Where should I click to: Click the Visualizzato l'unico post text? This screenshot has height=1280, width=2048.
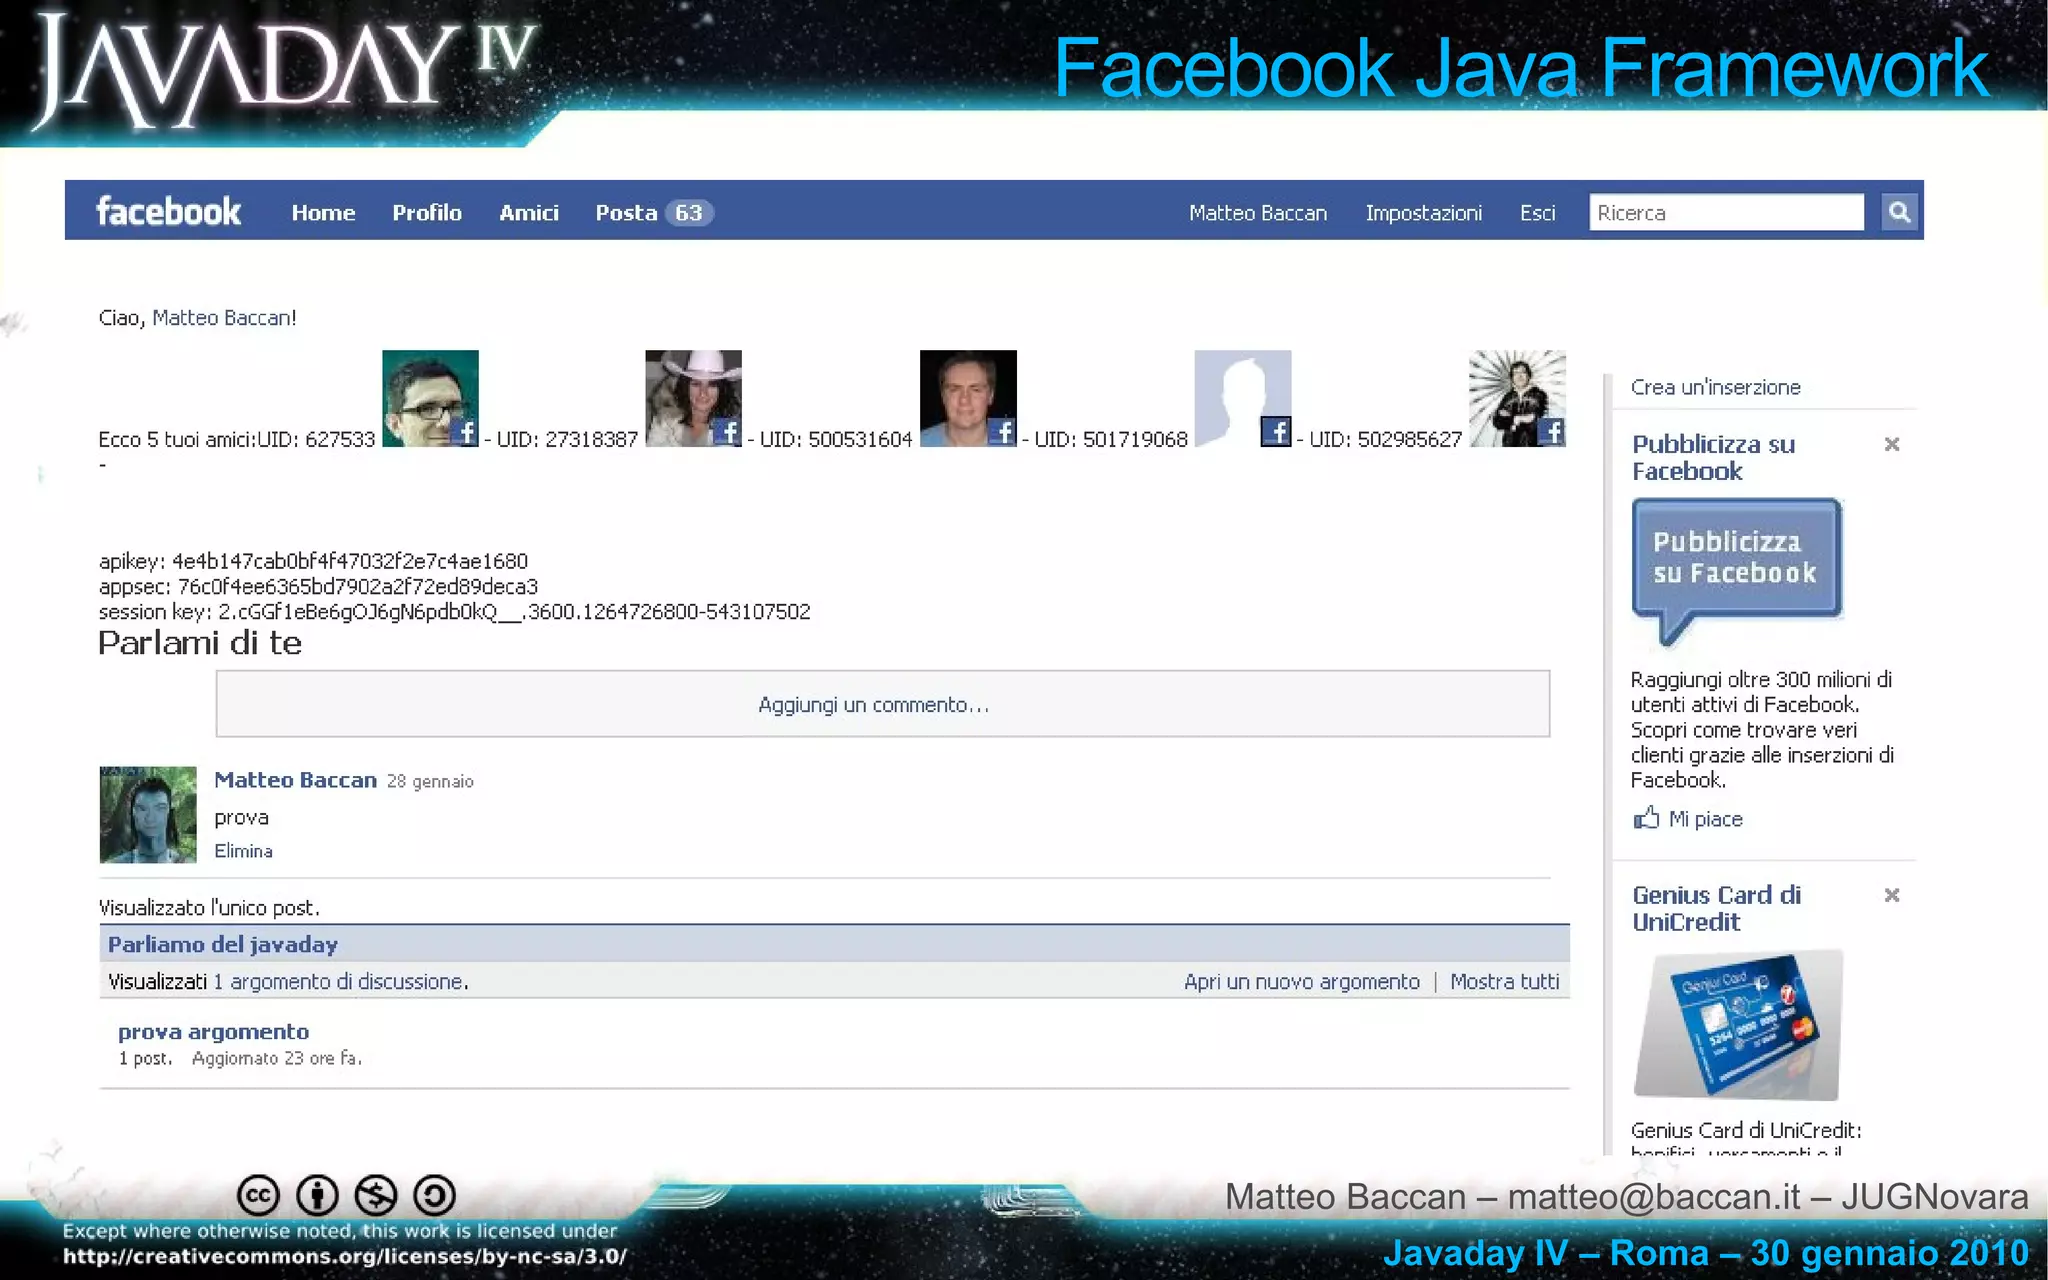(x=209, y=908)
